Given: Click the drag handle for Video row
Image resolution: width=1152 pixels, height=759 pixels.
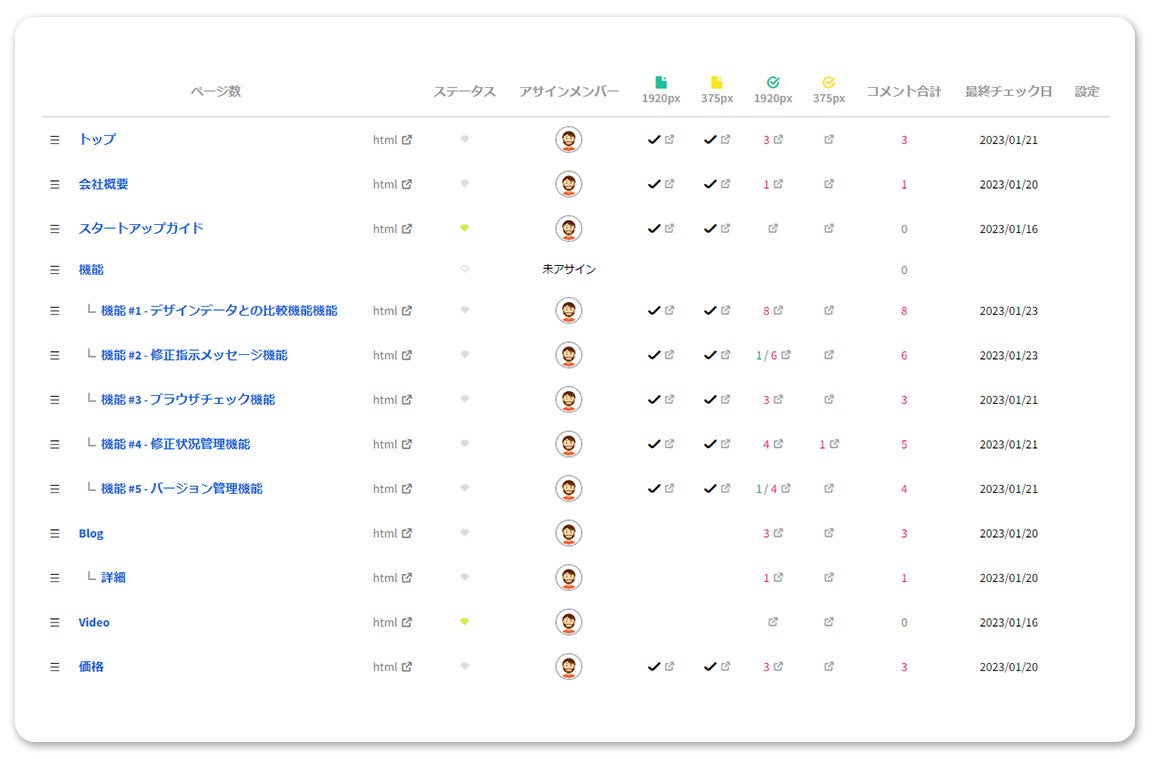Looking at the screenshot, I should tap(54, 622).
